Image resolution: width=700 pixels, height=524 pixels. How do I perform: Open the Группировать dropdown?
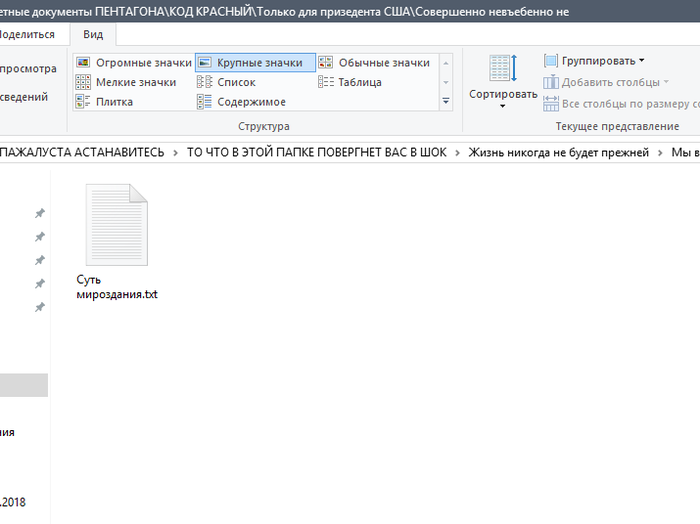point(594,61)
